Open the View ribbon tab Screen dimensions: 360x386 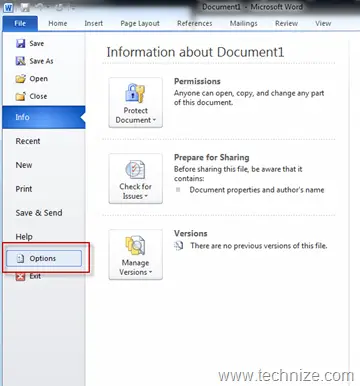click(323, 23)
